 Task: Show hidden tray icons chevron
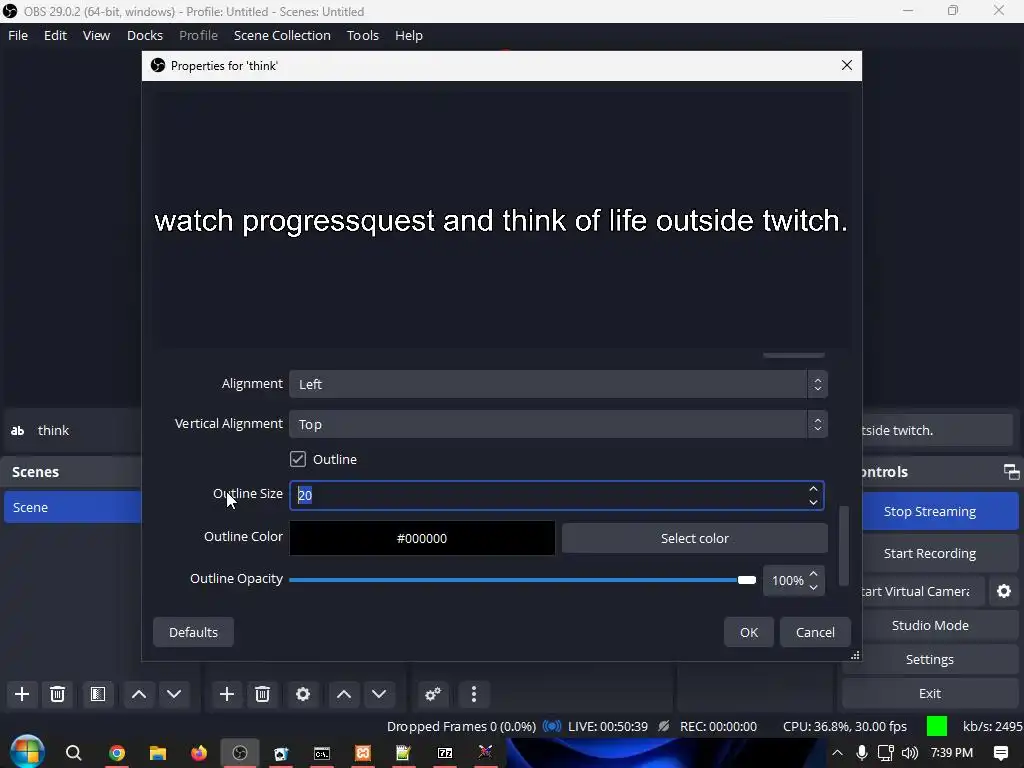click(837, 753)
